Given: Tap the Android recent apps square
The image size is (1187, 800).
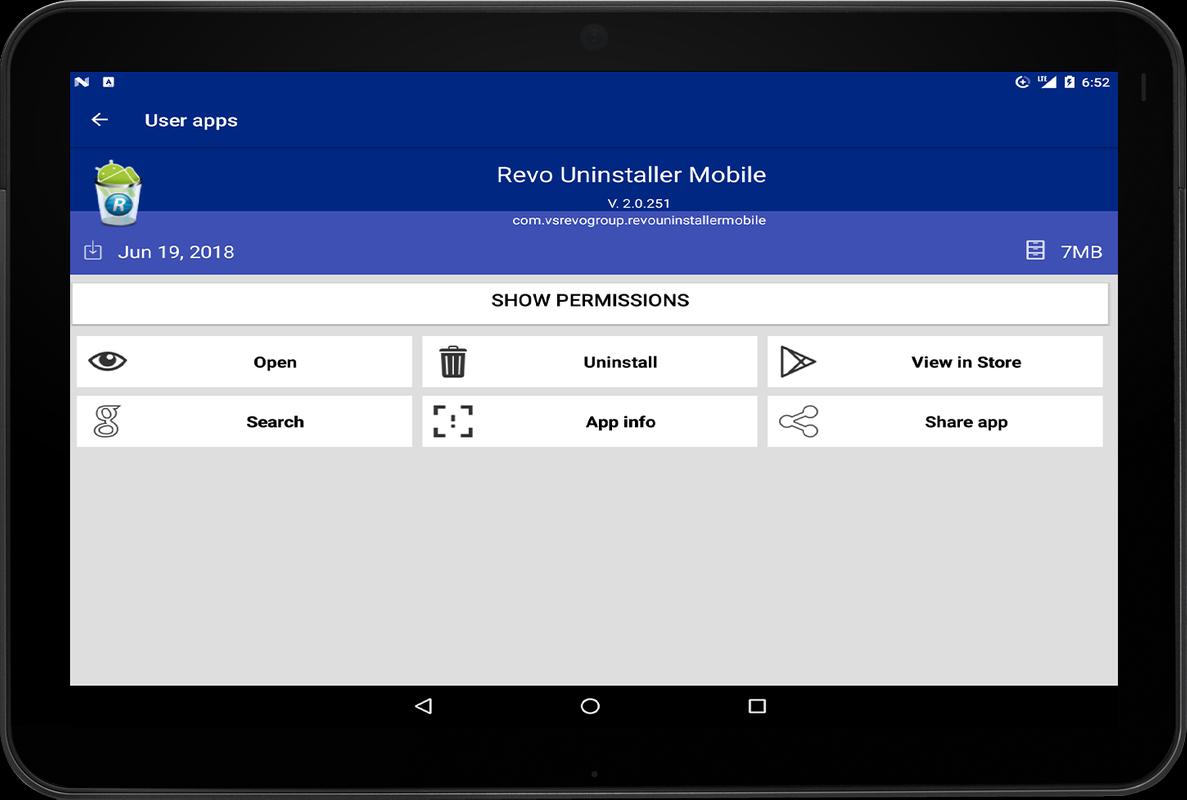Looking at the screenshot, I should click(757, 706).
